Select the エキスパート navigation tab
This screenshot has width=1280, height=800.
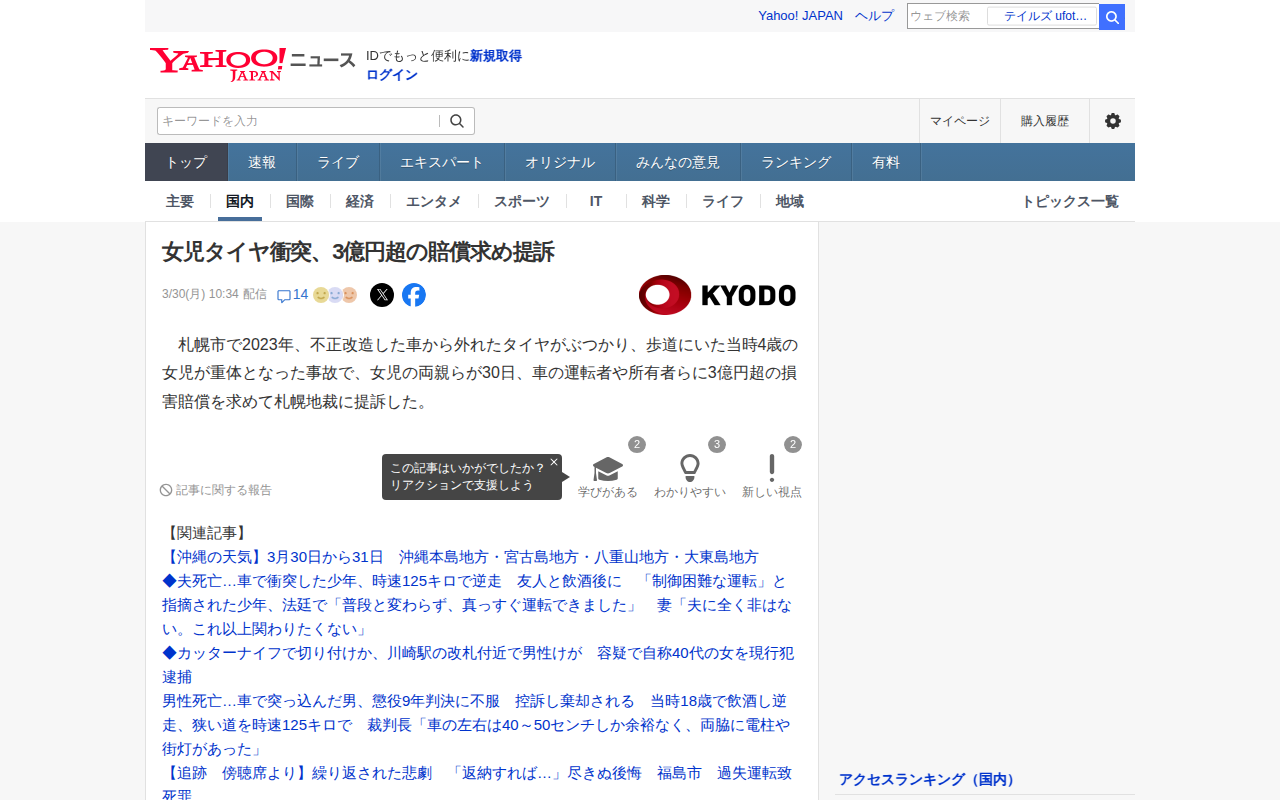coord(442,162)
